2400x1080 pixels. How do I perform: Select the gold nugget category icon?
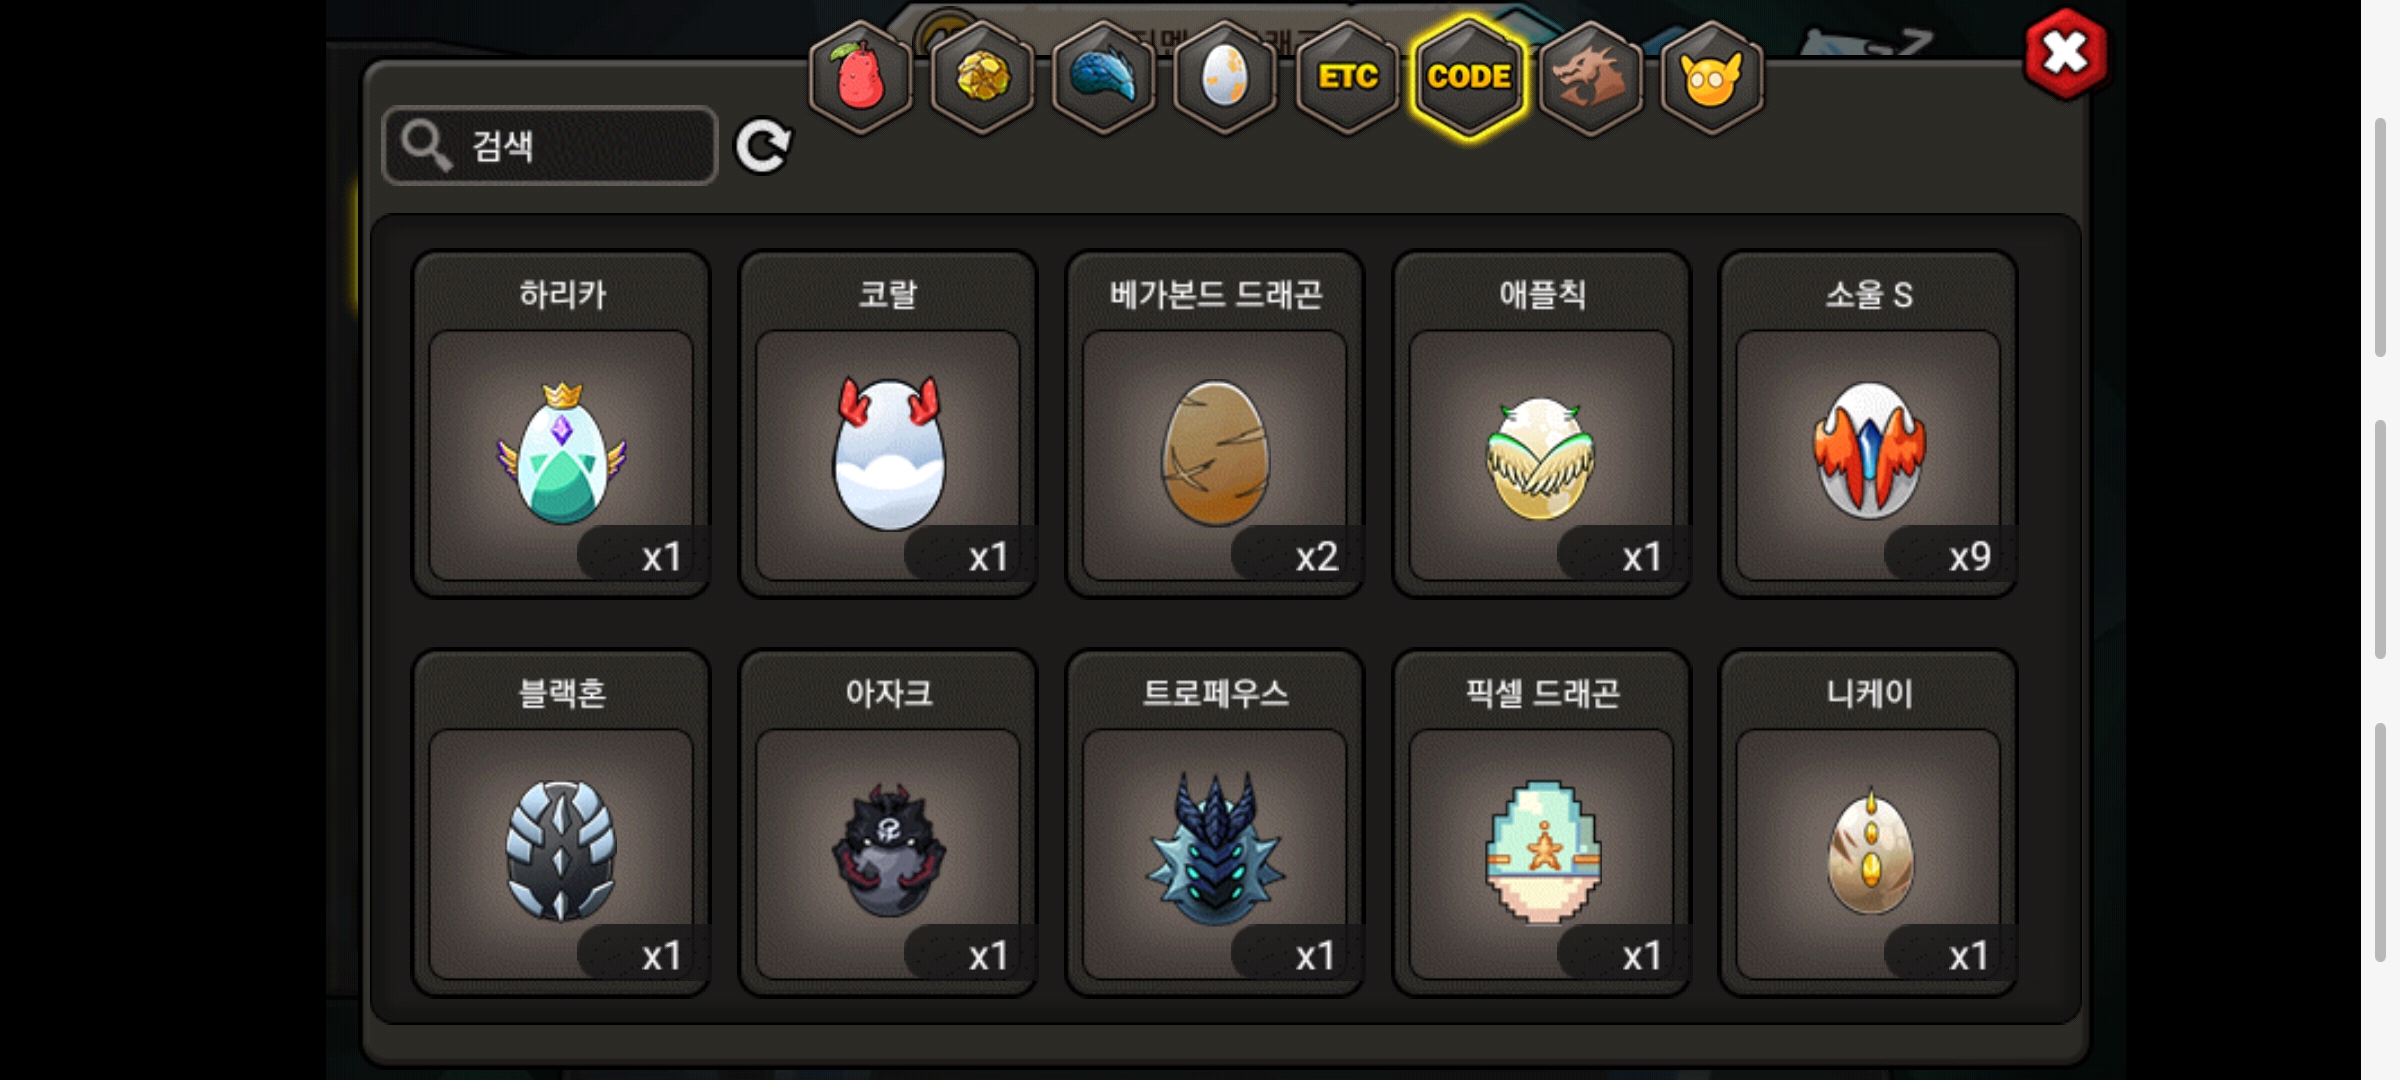coord(982,78)
